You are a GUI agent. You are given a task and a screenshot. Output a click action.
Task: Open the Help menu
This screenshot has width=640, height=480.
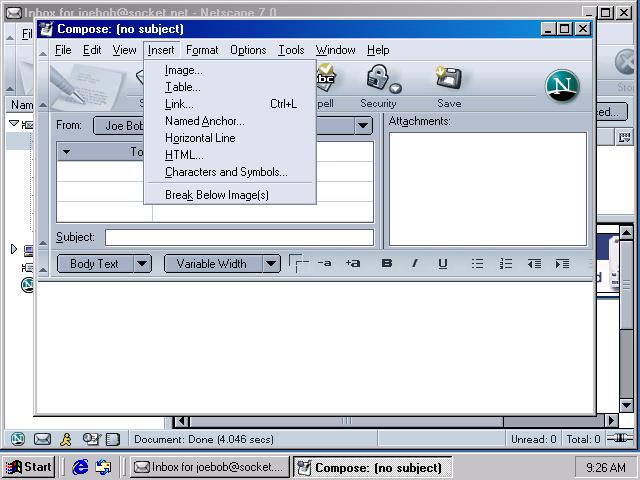(378, 50)
